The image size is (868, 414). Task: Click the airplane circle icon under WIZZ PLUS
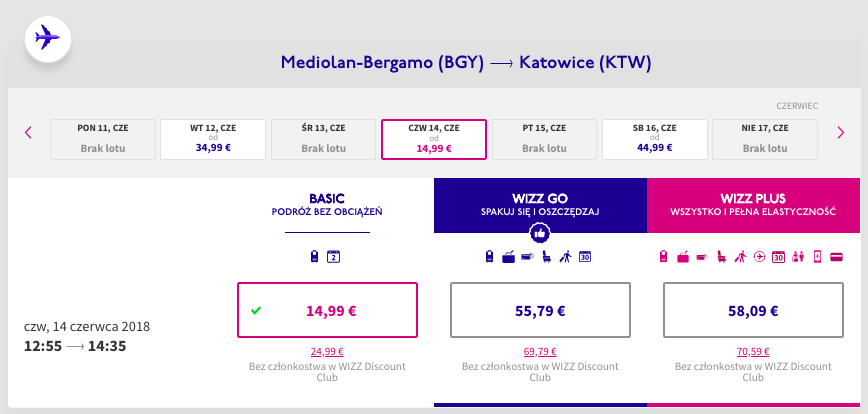coord(759,257)
